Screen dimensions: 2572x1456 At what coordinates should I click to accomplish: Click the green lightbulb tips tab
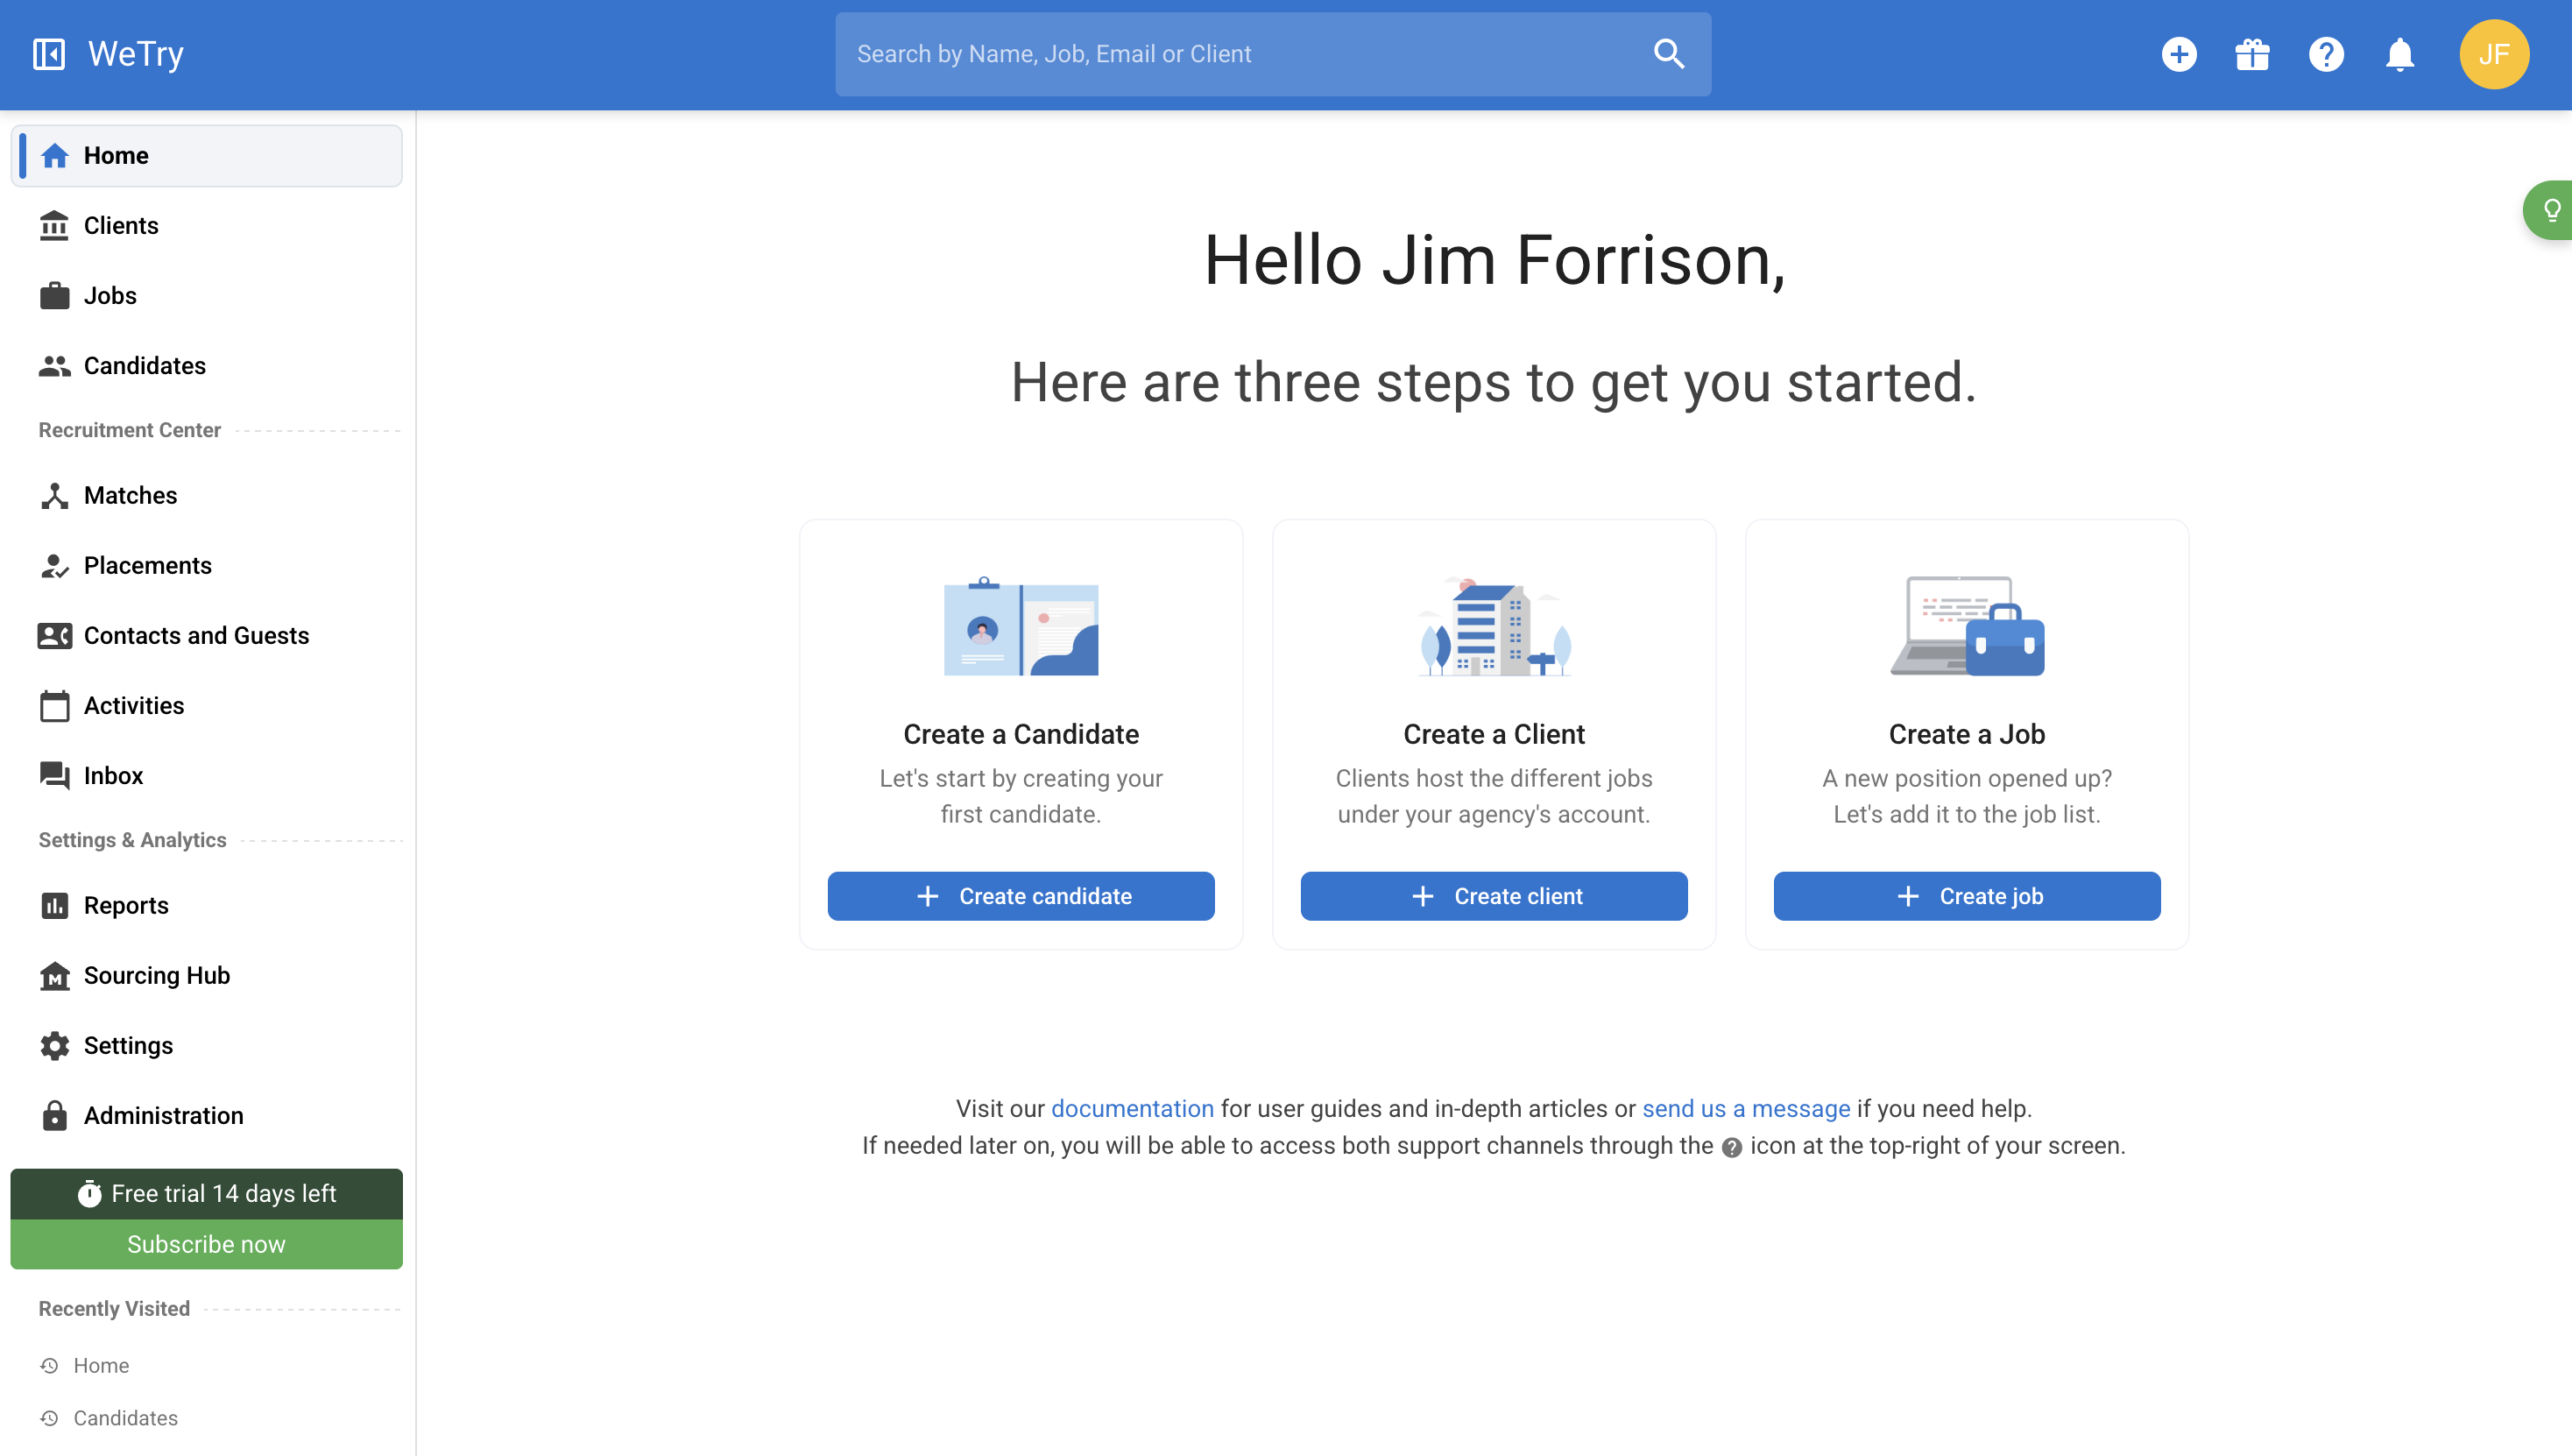click(2551, 210)
